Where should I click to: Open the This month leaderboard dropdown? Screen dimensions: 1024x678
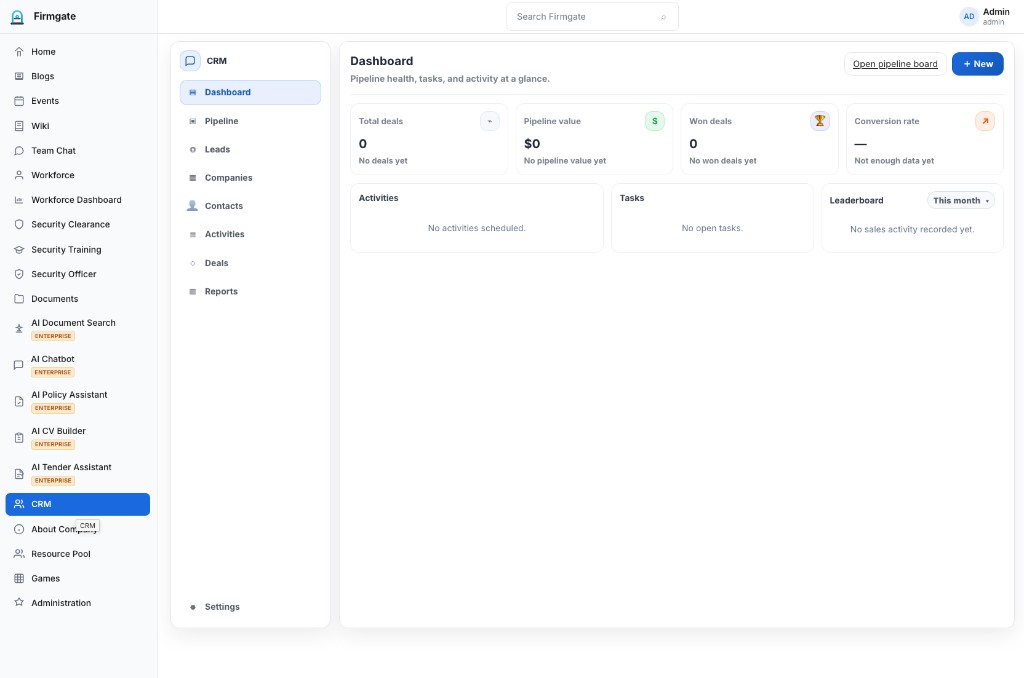[961, 201]
